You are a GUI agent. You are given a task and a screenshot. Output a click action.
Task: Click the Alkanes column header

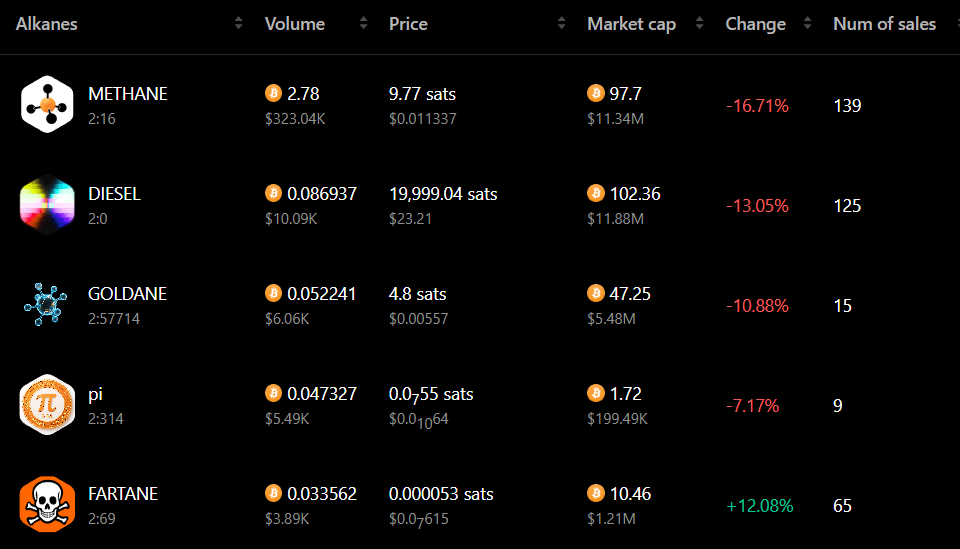coord(47,24)
